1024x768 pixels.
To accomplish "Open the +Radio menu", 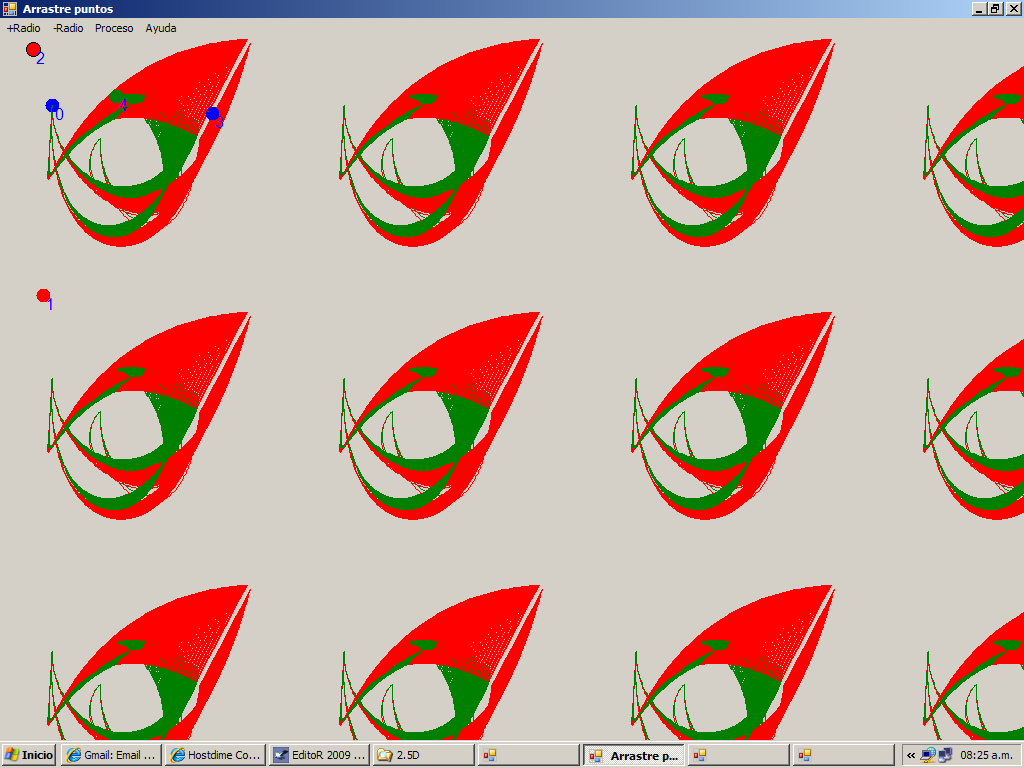I will 23,28.
